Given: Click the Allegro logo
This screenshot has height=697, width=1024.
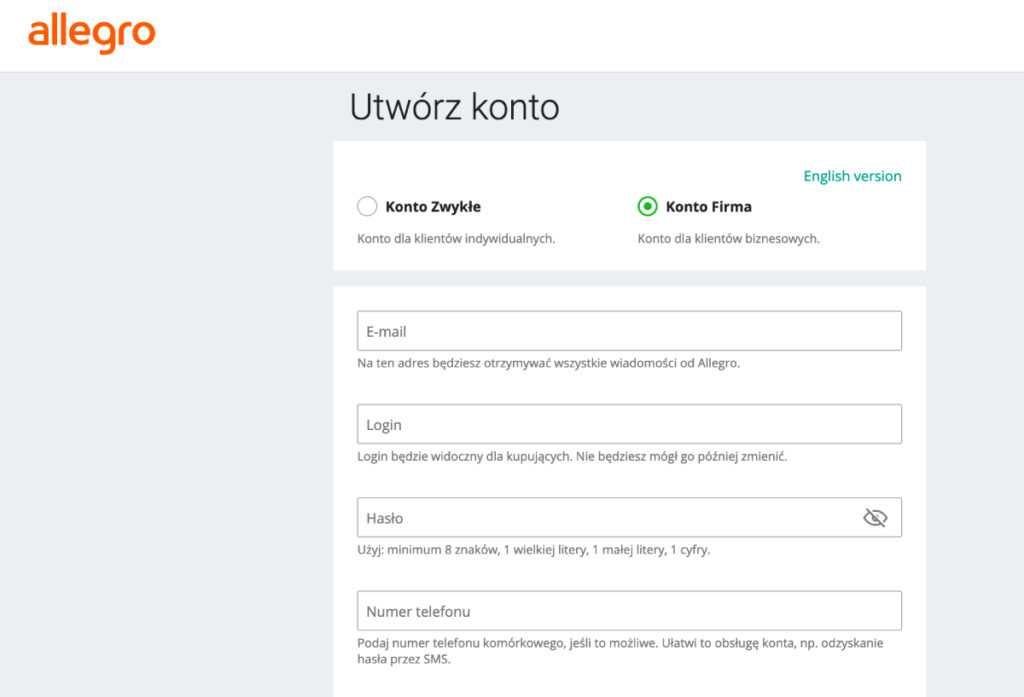Looking at the screenshot, I should tap(91, 33).
